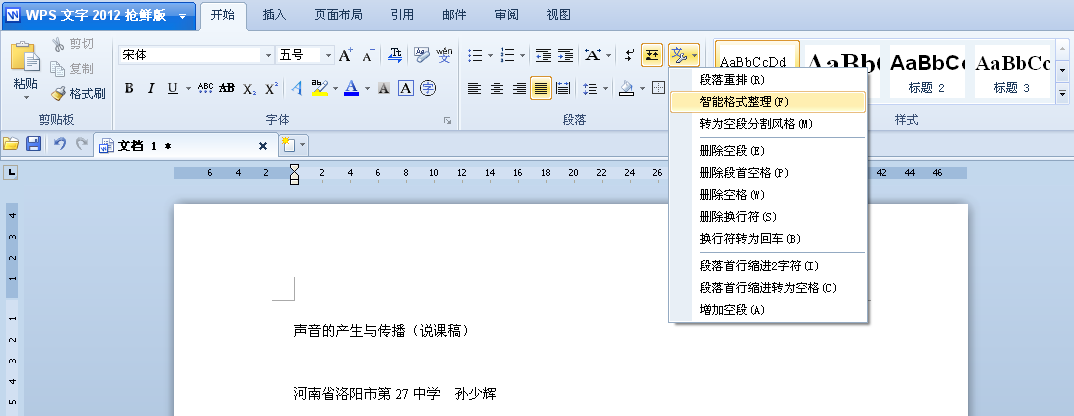Apply Superscript formatting
The height and width of the screenshot is (416, 1074).
271,88
